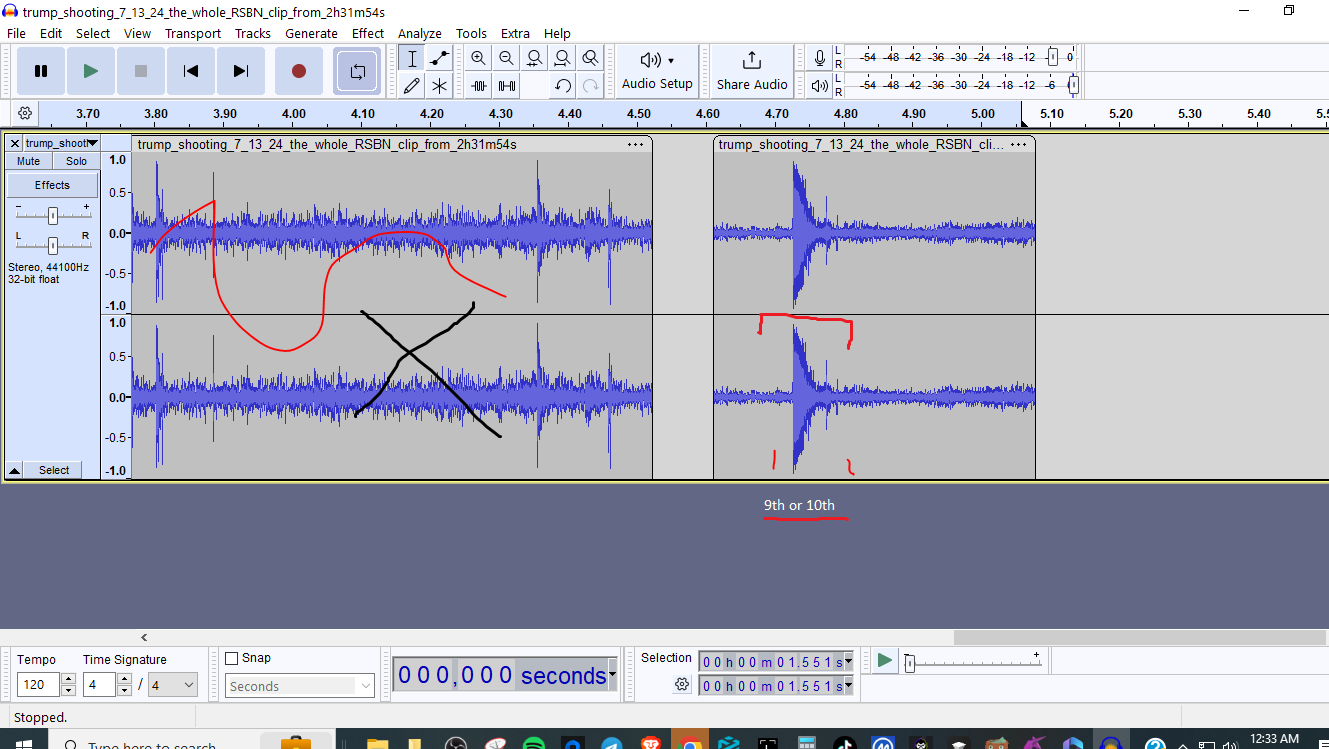Click the track Select button
Viewport: 1329px width, 749px height.
55,470
